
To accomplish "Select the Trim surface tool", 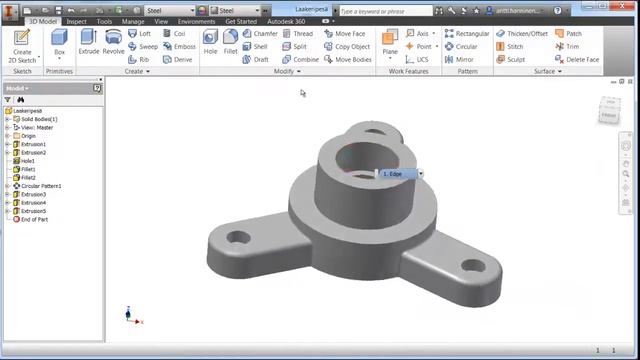I will tap(567, 47).
